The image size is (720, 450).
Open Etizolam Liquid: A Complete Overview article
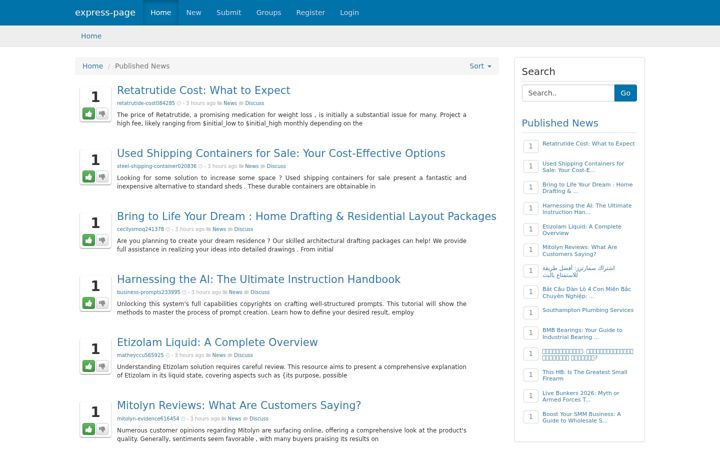(x=217, y=343)
